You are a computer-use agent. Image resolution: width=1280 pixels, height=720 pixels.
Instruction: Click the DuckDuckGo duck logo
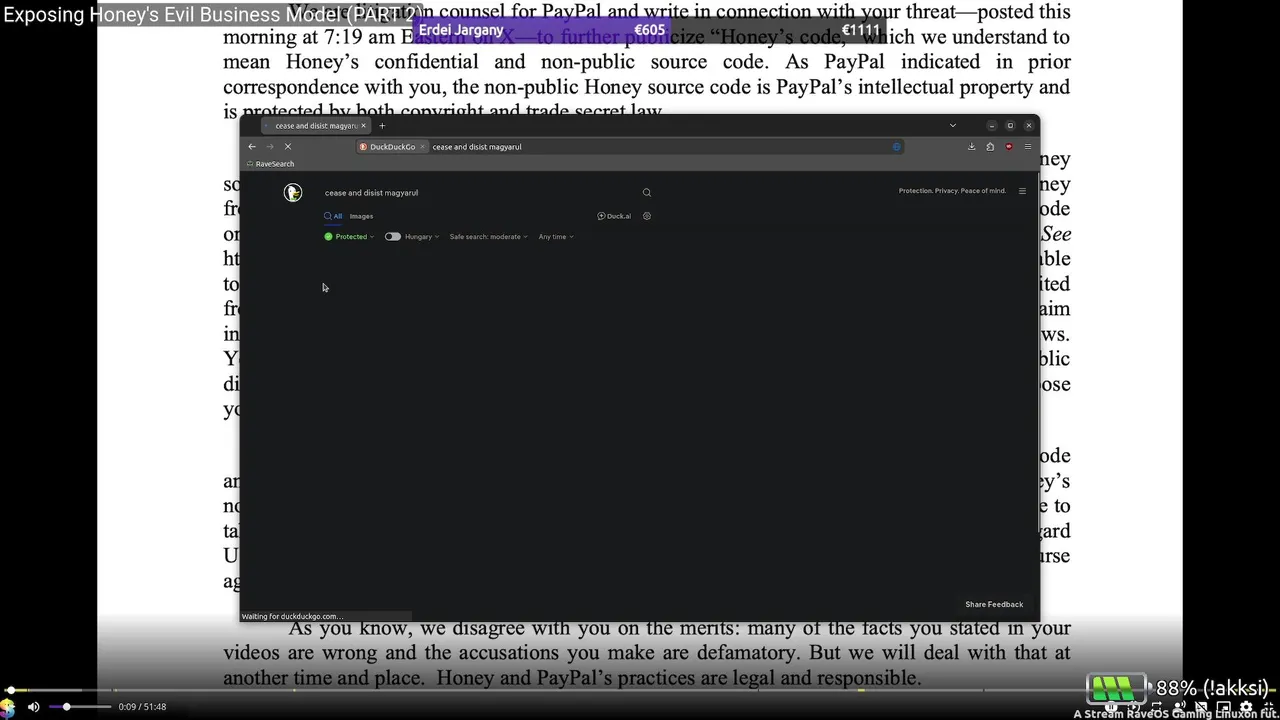[293, 192]
